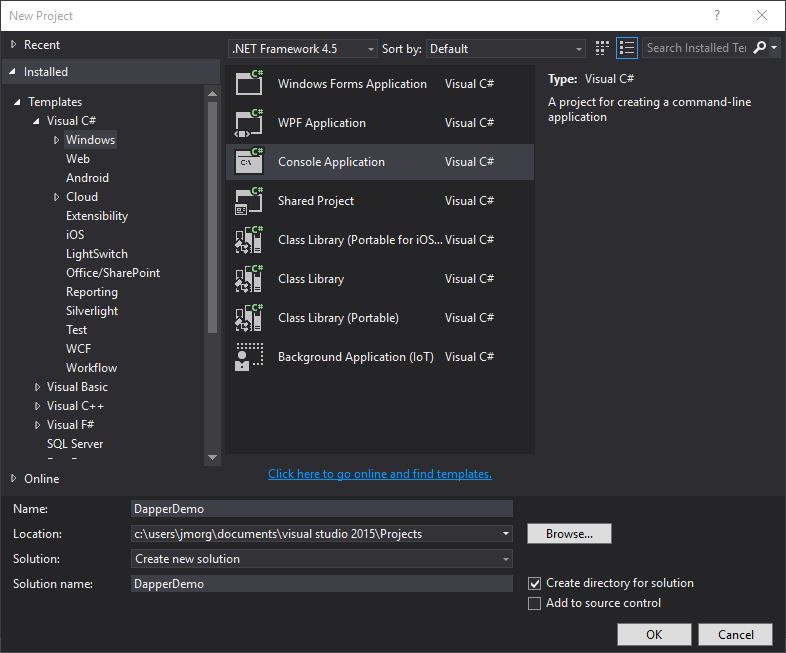Enable Add to source control checkbox
This screenshot has width=786, height=653.
click(x=534, y=603)
